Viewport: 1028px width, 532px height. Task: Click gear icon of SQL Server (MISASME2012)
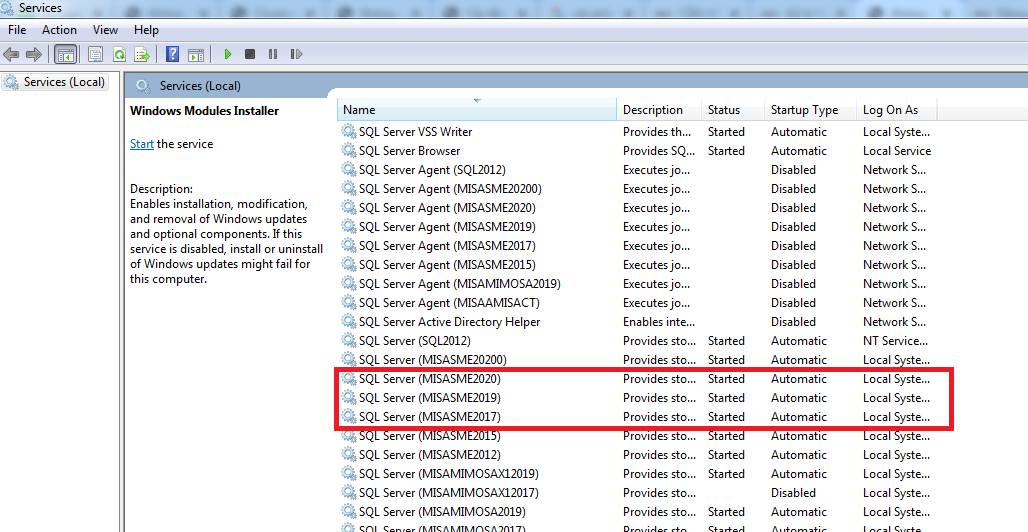point(349,455)
